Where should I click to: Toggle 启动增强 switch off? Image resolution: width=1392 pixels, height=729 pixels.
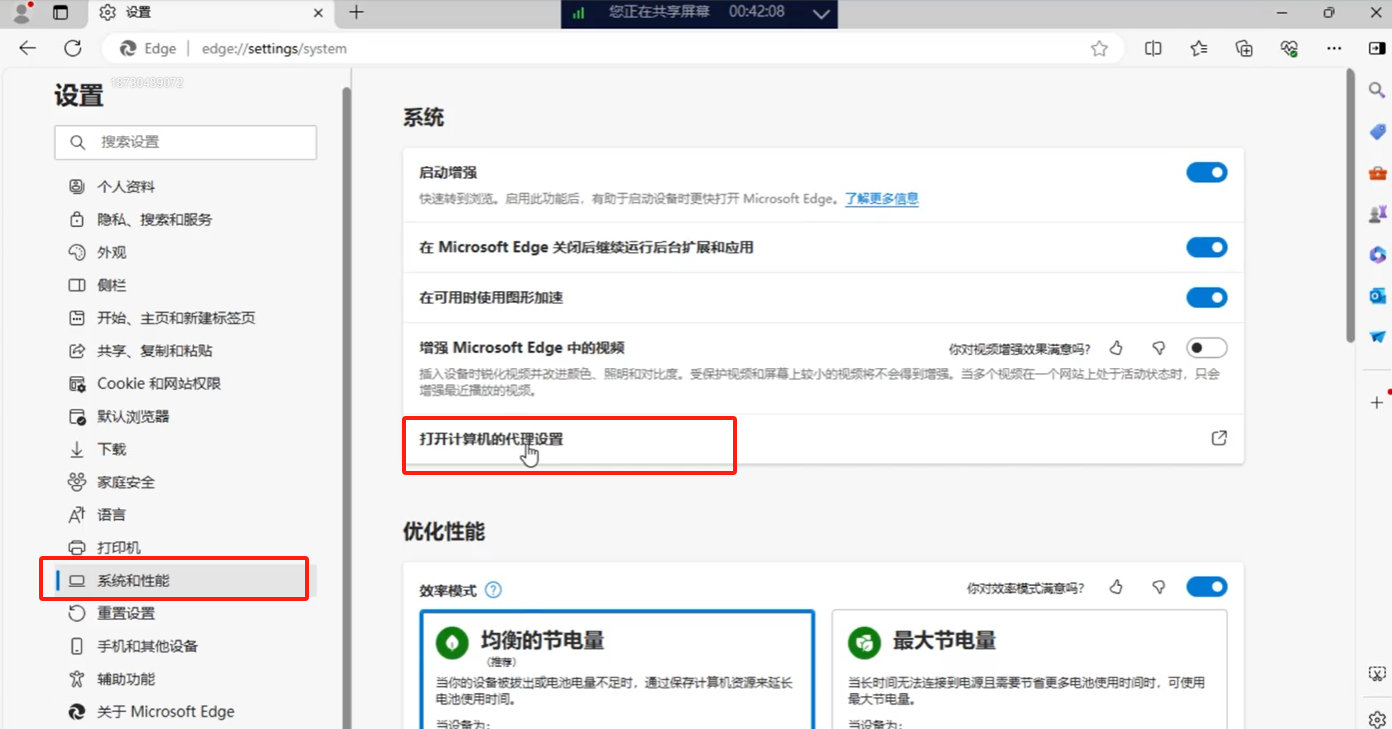(1207, 172)
